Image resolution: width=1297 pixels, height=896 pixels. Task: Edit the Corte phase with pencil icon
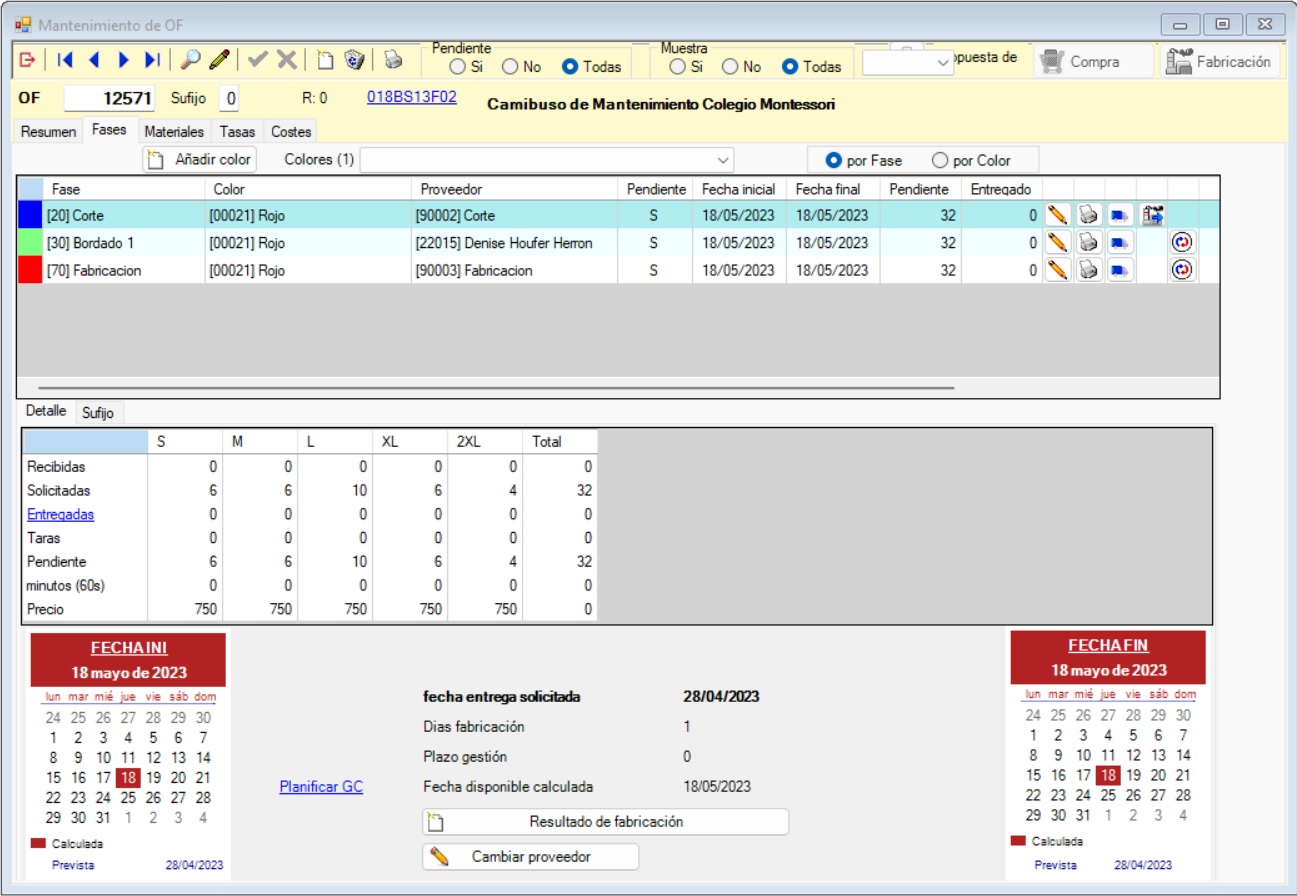coord(1057,215)
